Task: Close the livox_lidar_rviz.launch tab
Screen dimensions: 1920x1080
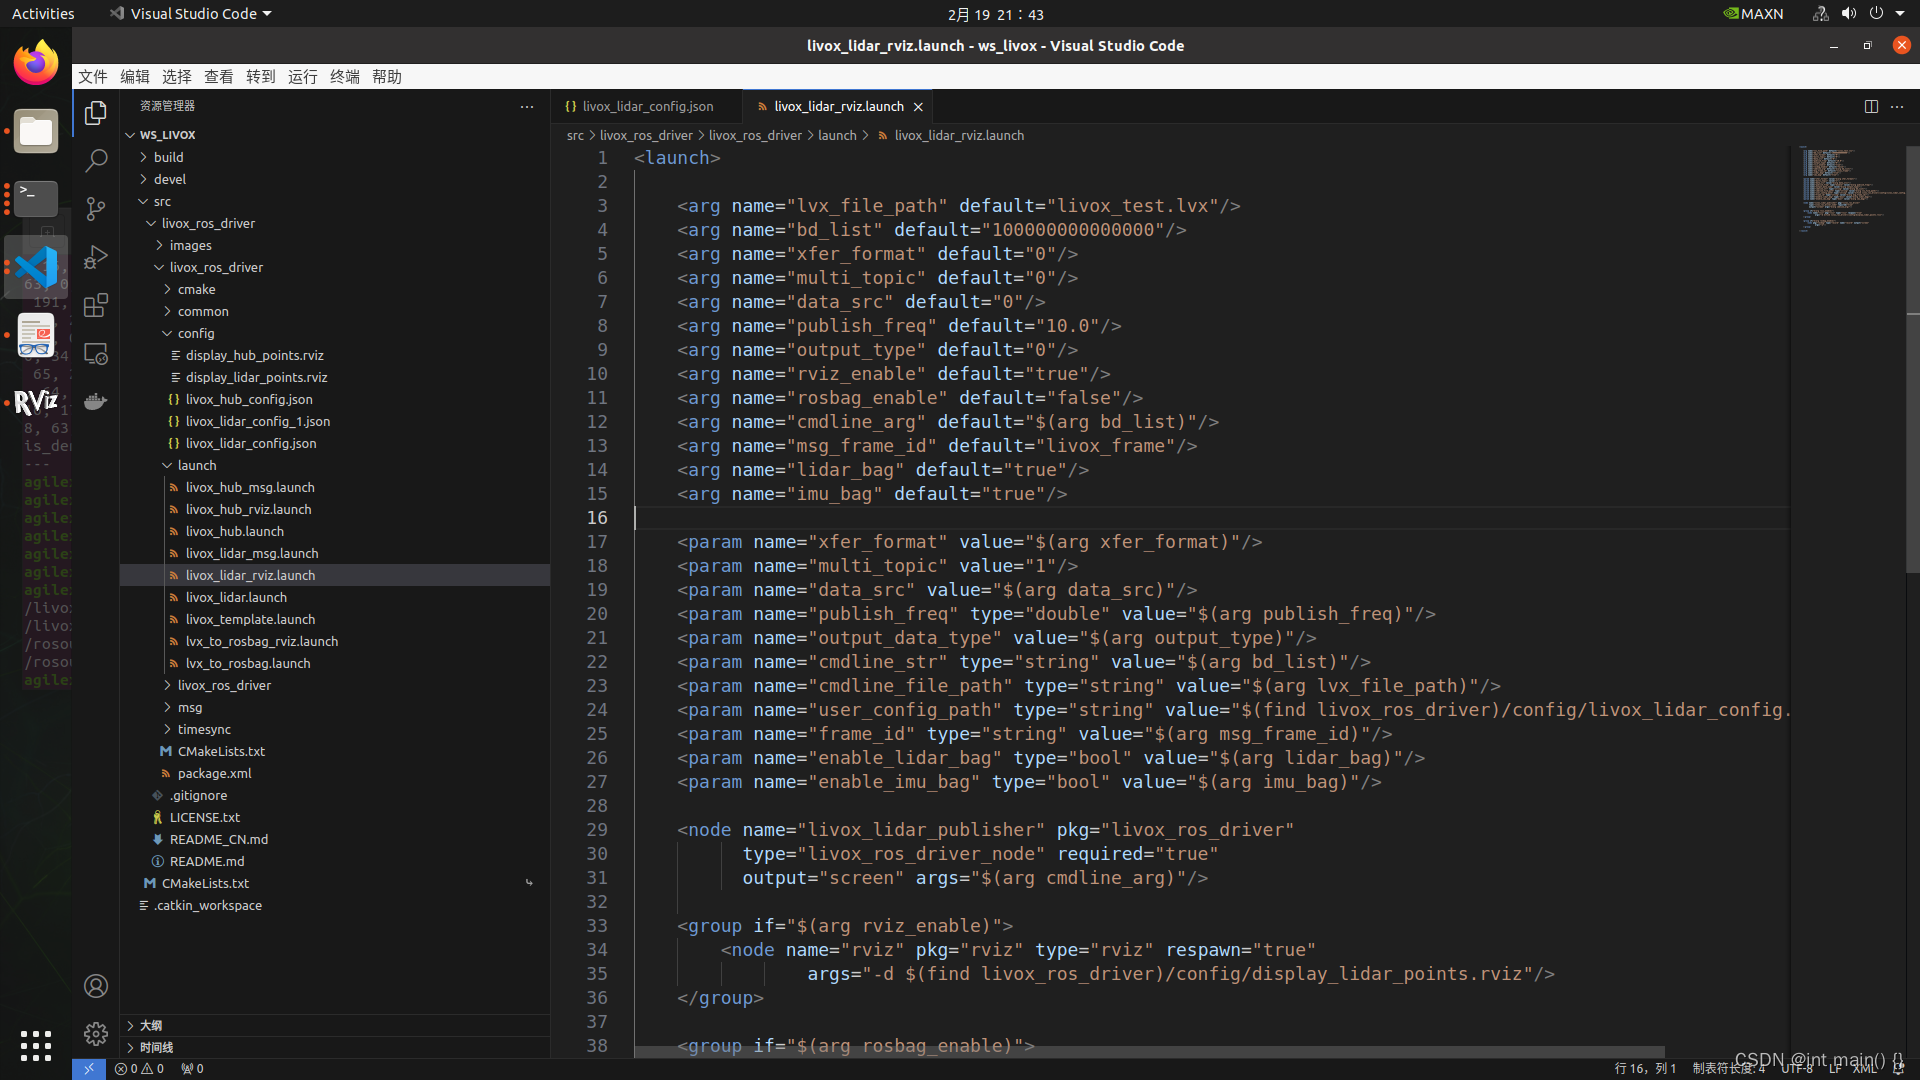Action: click(x=918, y=107)
